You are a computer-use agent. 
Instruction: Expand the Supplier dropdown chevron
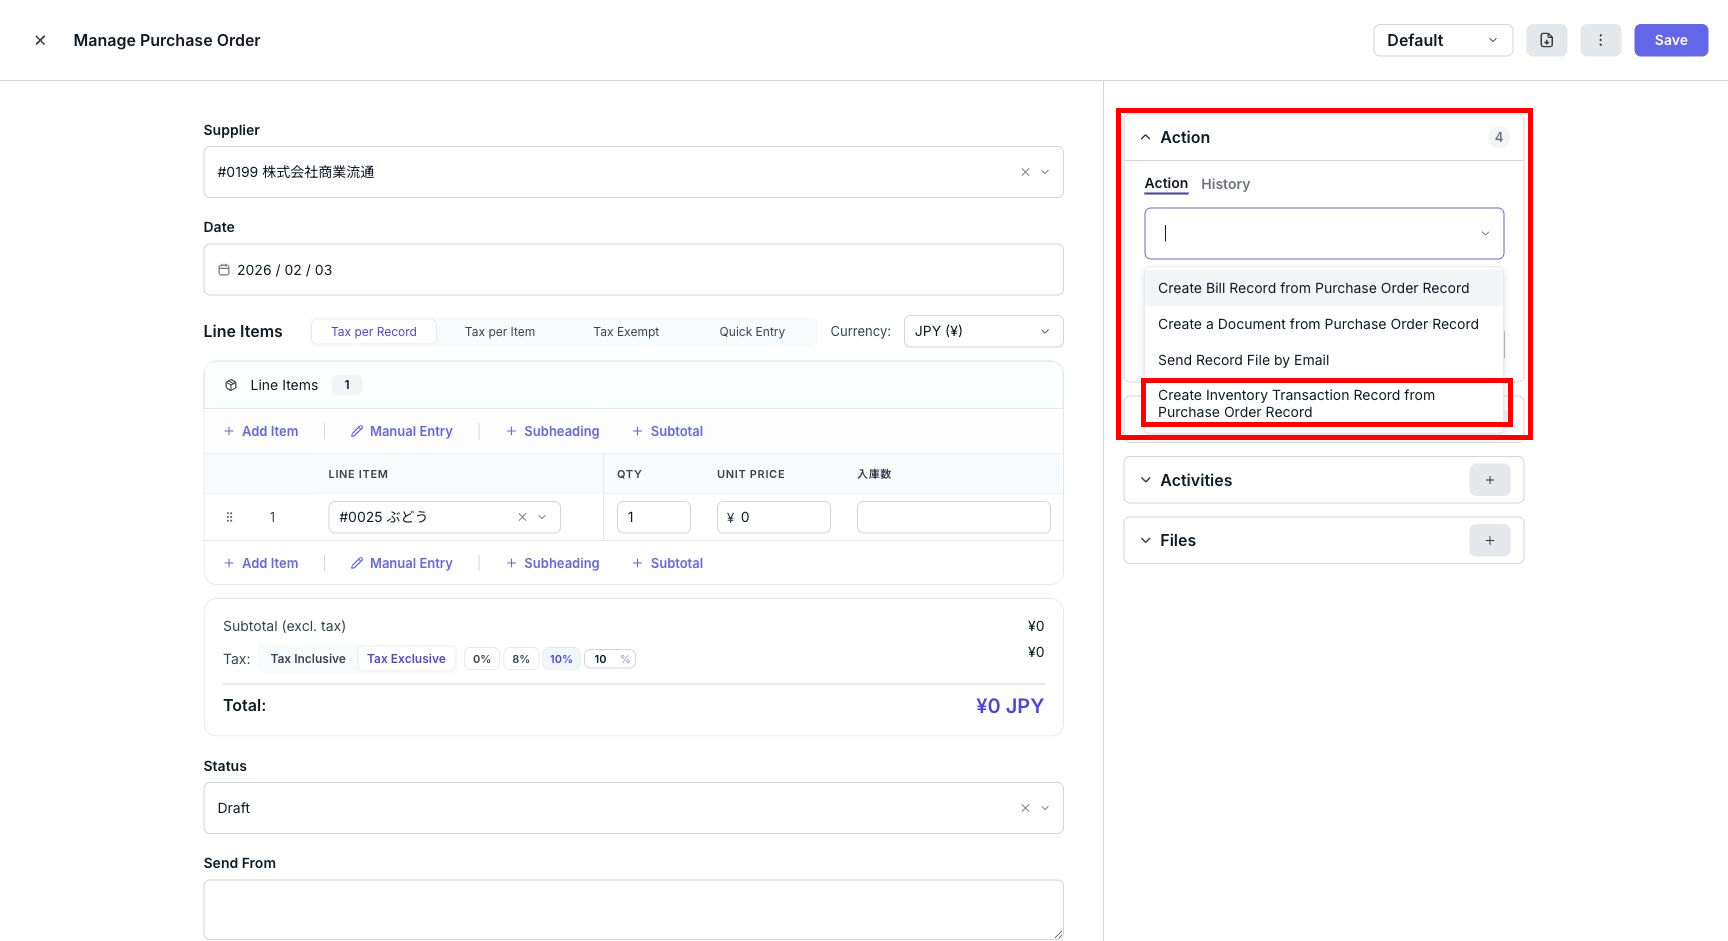(x=1045, y=172)
